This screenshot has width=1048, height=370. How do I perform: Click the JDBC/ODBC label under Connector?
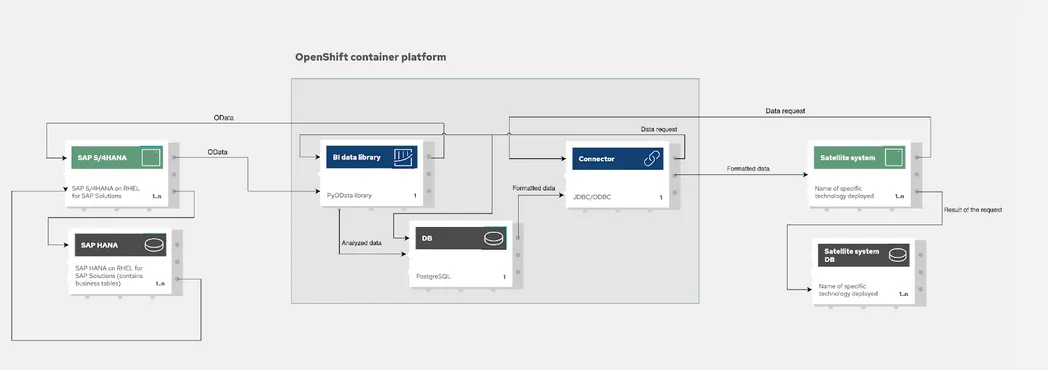(x=592, y=198)
